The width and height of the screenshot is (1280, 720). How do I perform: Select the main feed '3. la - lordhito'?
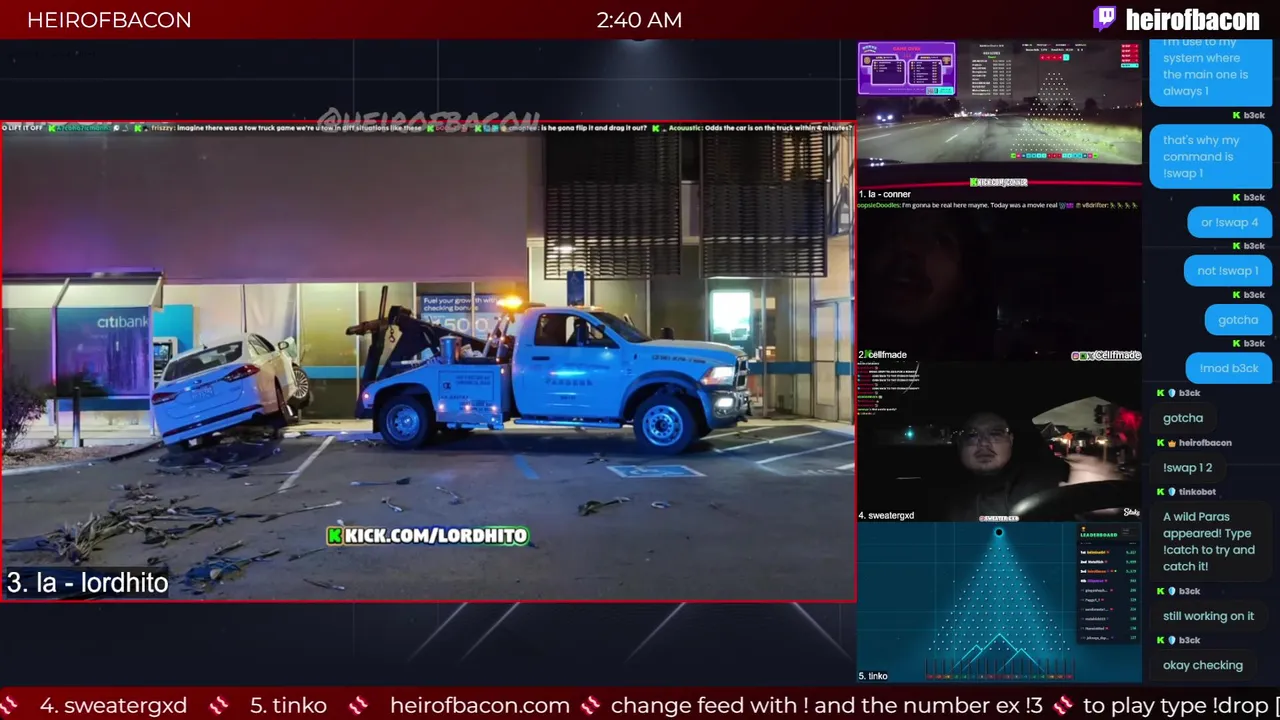pyautogui.click(x=427, y=361)
